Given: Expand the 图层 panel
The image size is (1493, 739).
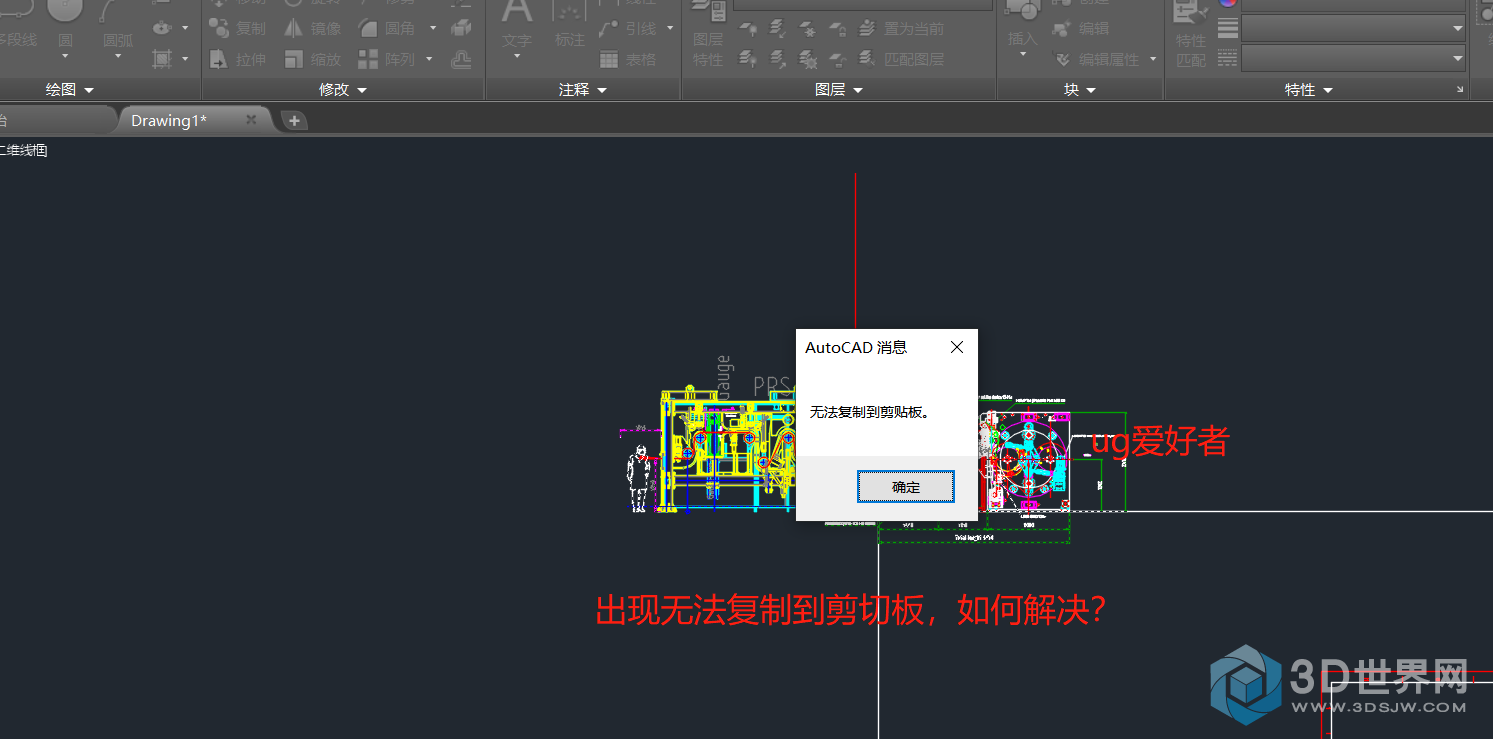Looking at the screenshot, I should point(839,90).
